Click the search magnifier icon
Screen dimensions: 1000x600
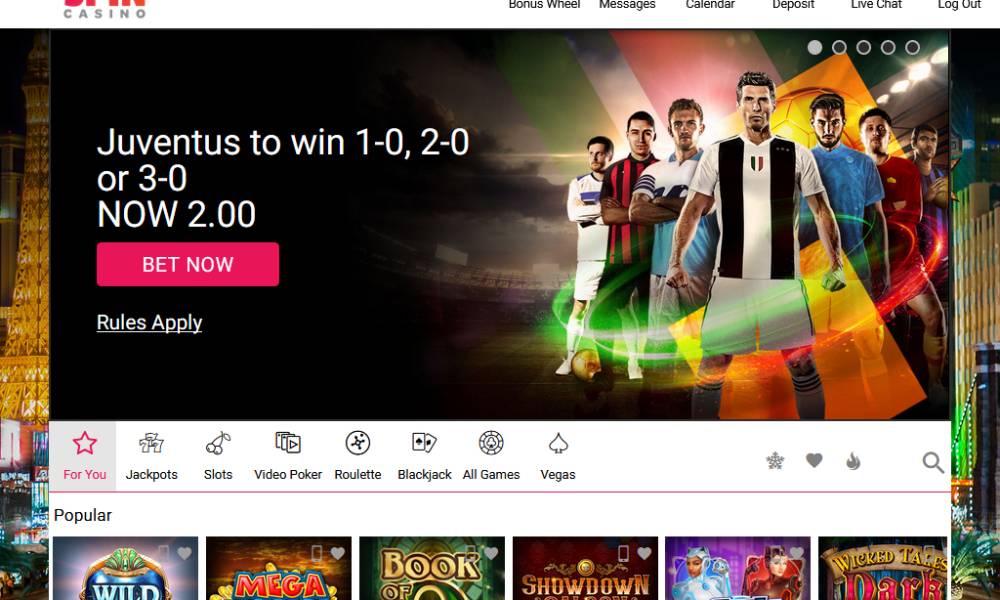tap(933, 462)
